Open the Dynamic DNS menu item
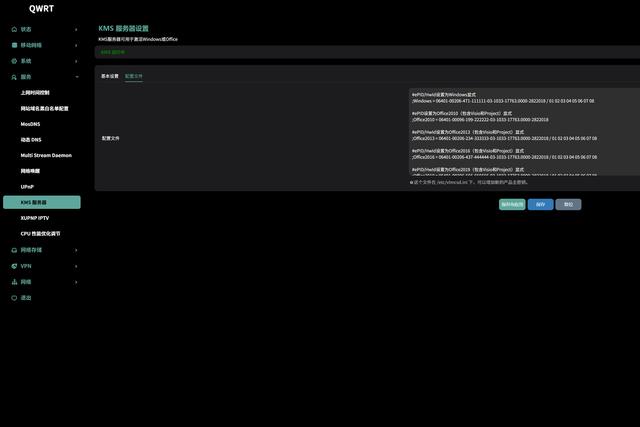 click(x=31, y=140)
